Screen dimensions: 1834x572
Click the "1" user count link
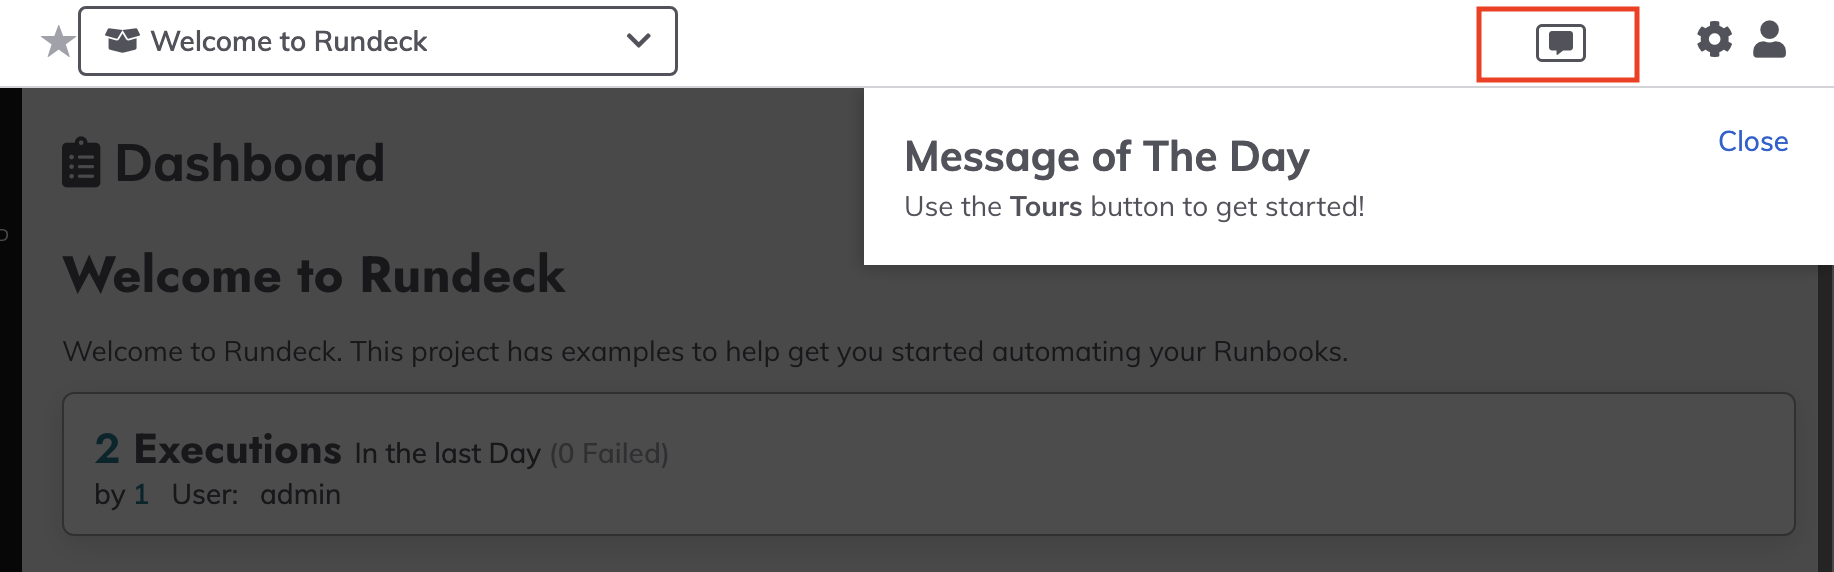coord(141,494)
